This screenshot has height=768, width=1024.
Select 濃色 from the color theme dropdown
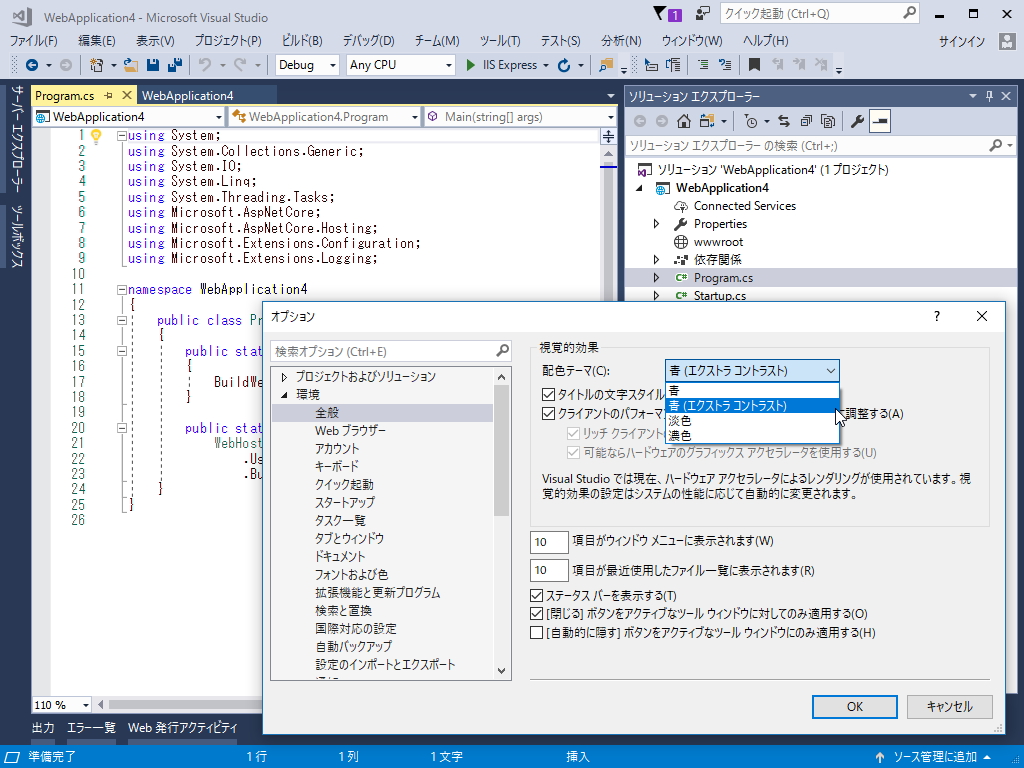682,434
